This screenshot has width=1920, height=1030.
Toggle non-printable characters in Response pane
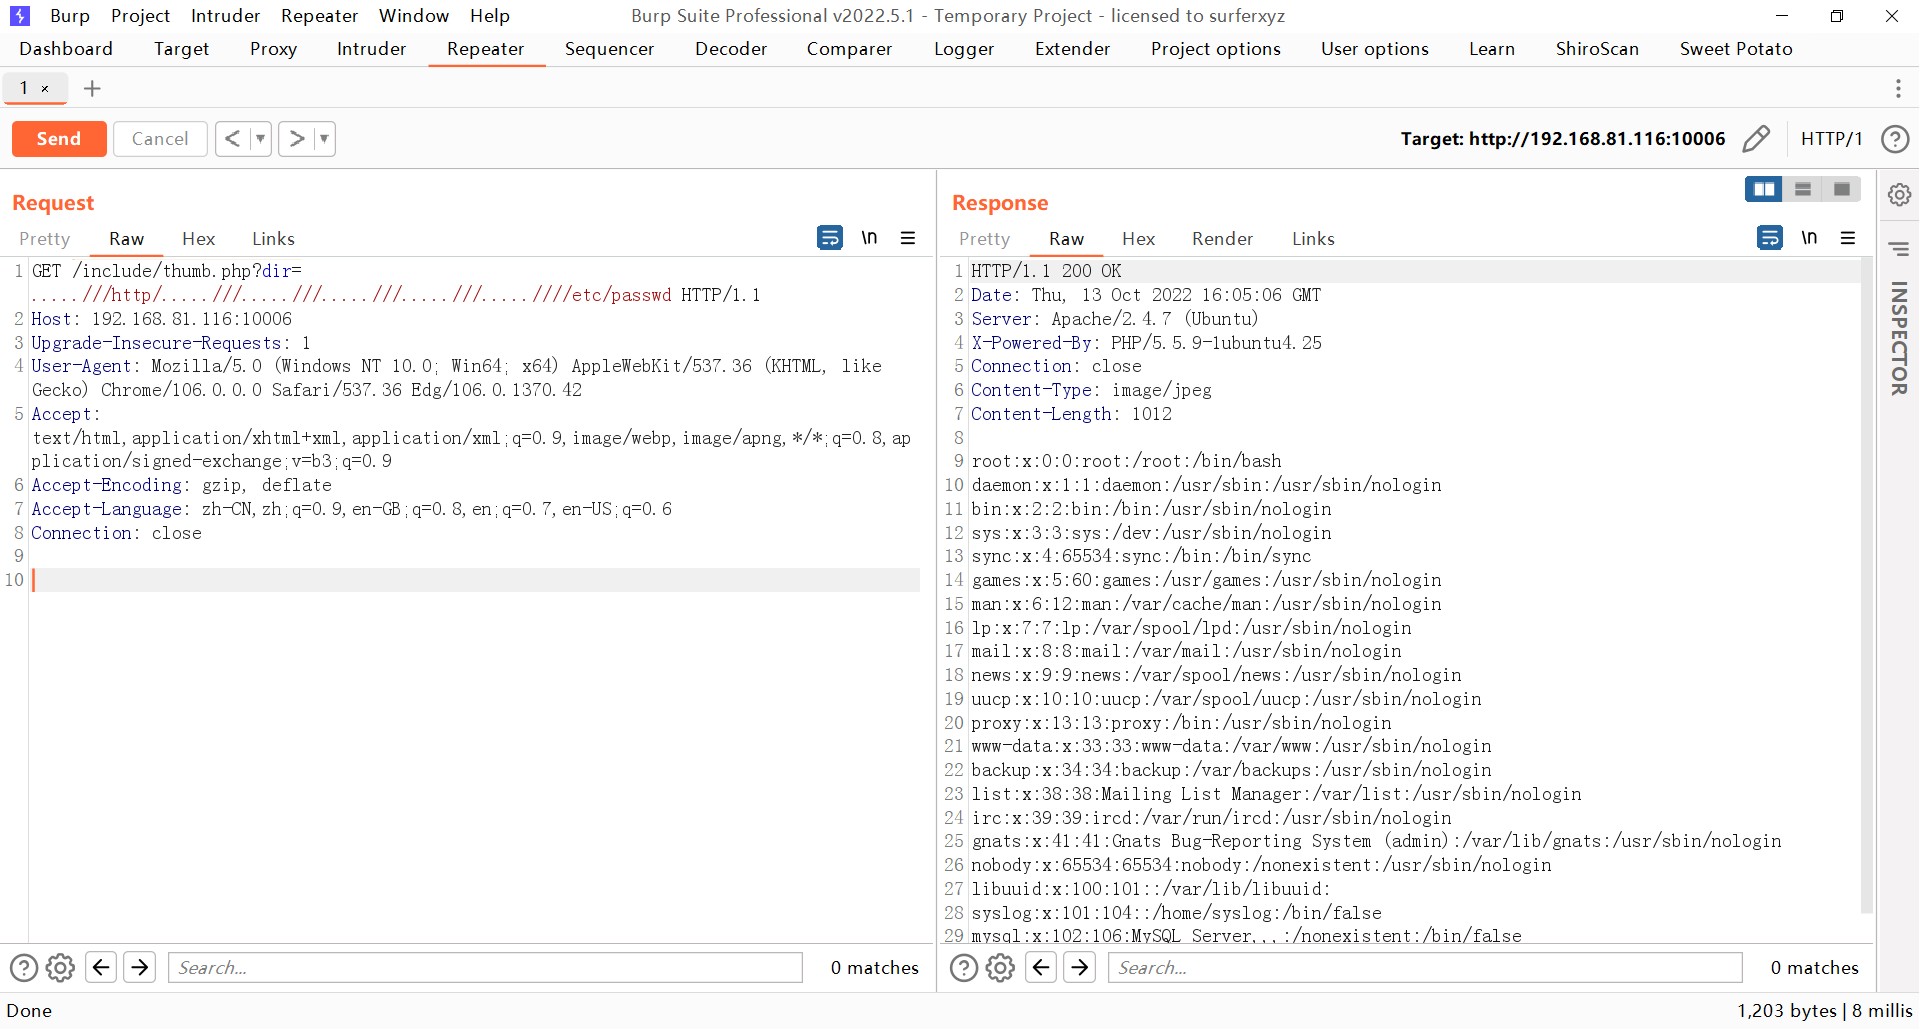[1809, 238]
